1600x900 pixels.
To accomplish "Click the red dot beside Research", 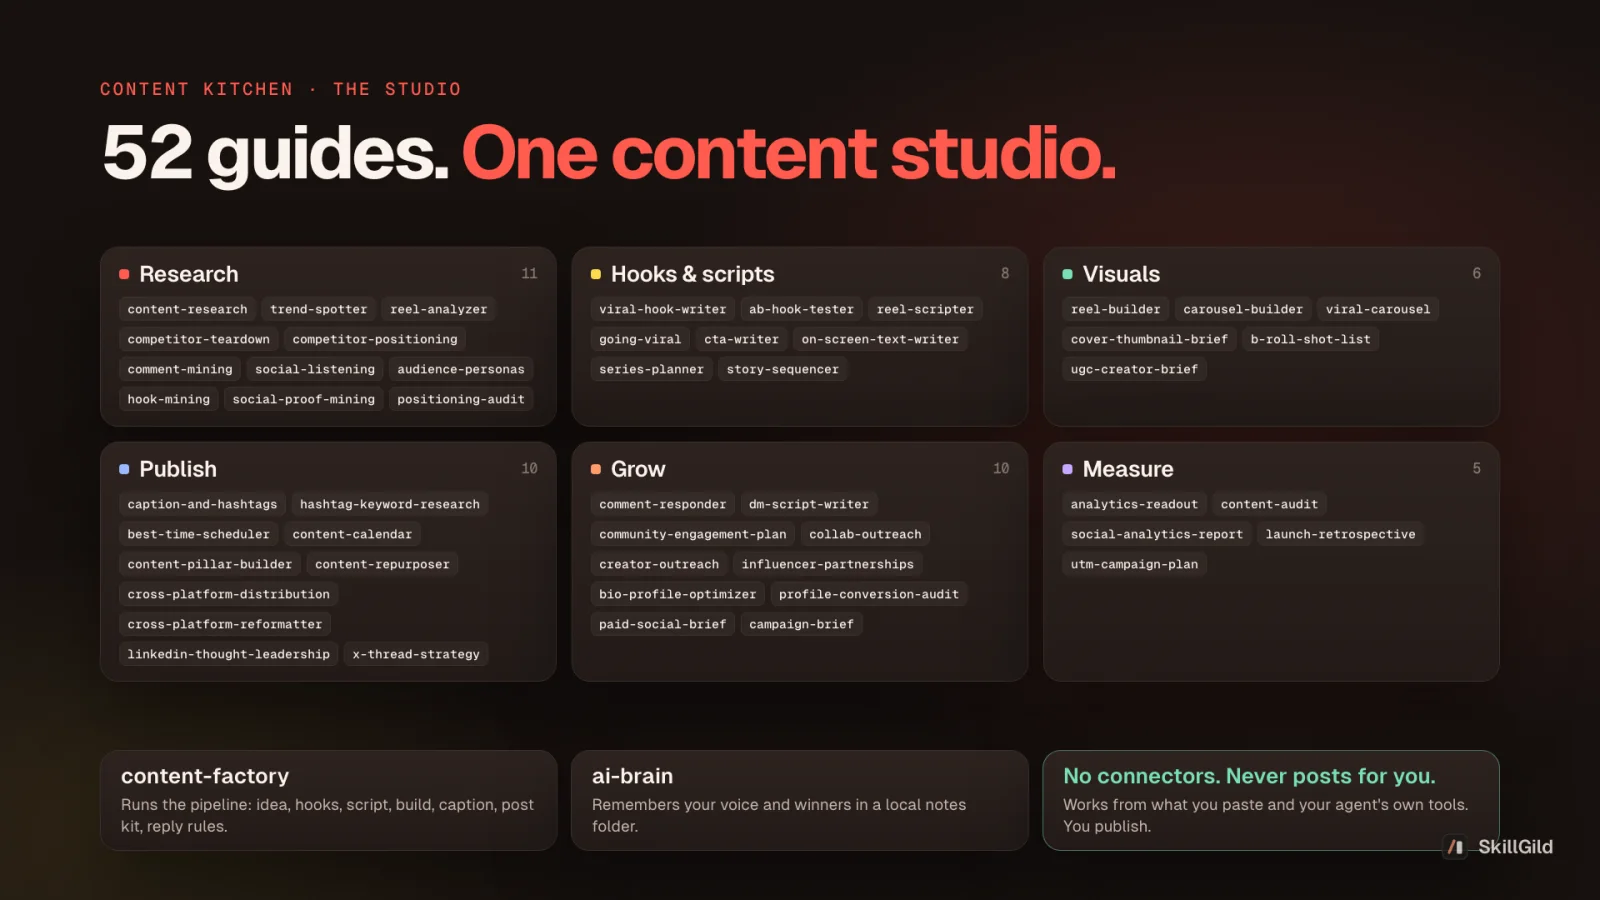I will click(x=124, y=274).
